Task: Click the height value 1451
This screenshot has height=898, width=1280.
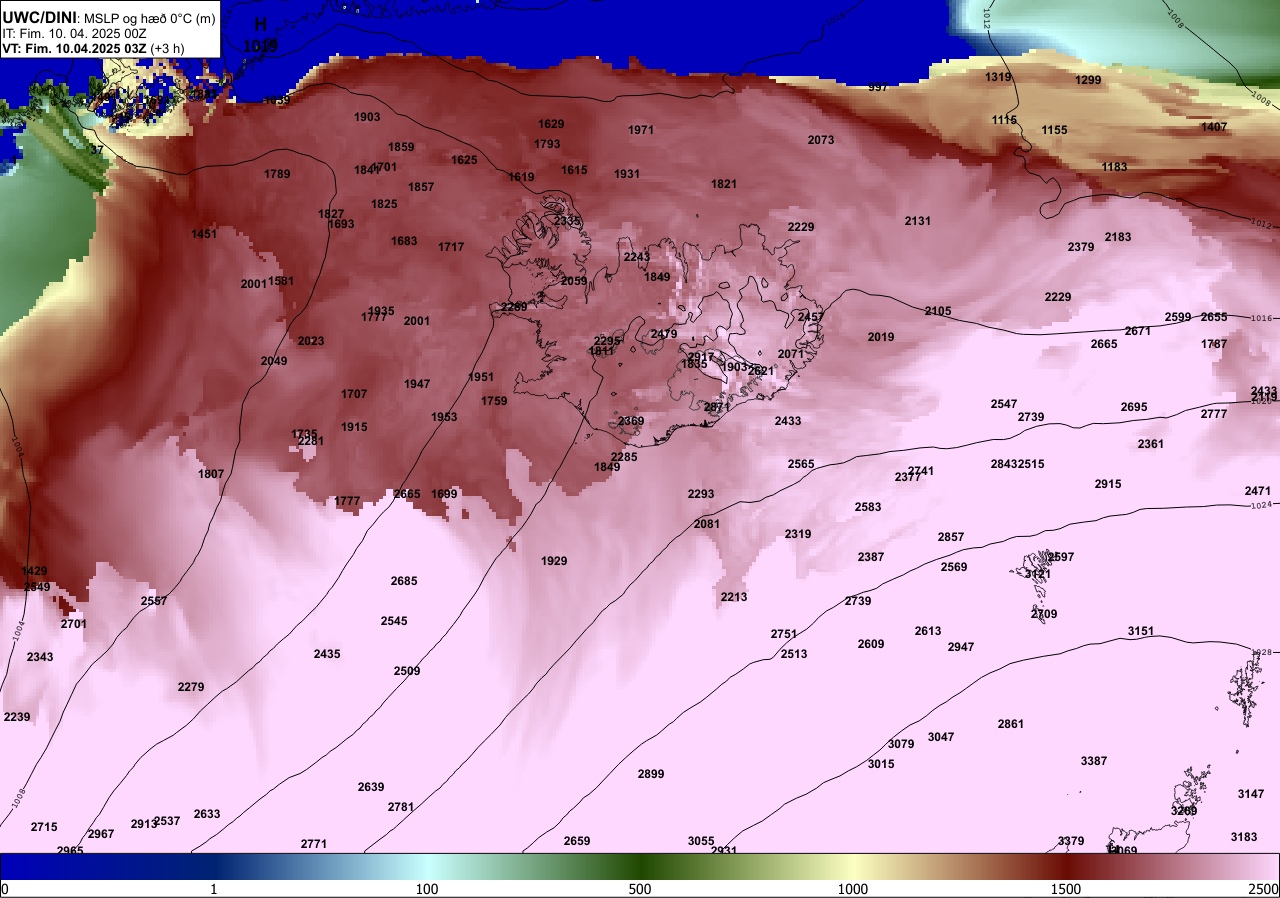Action: (x=204, y=234)
